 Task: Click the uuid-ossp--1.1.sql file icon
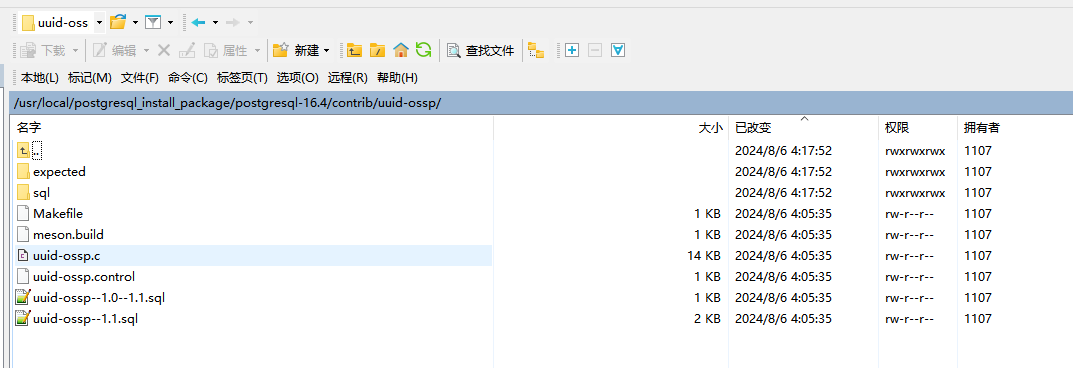click(x=23, y=319)
